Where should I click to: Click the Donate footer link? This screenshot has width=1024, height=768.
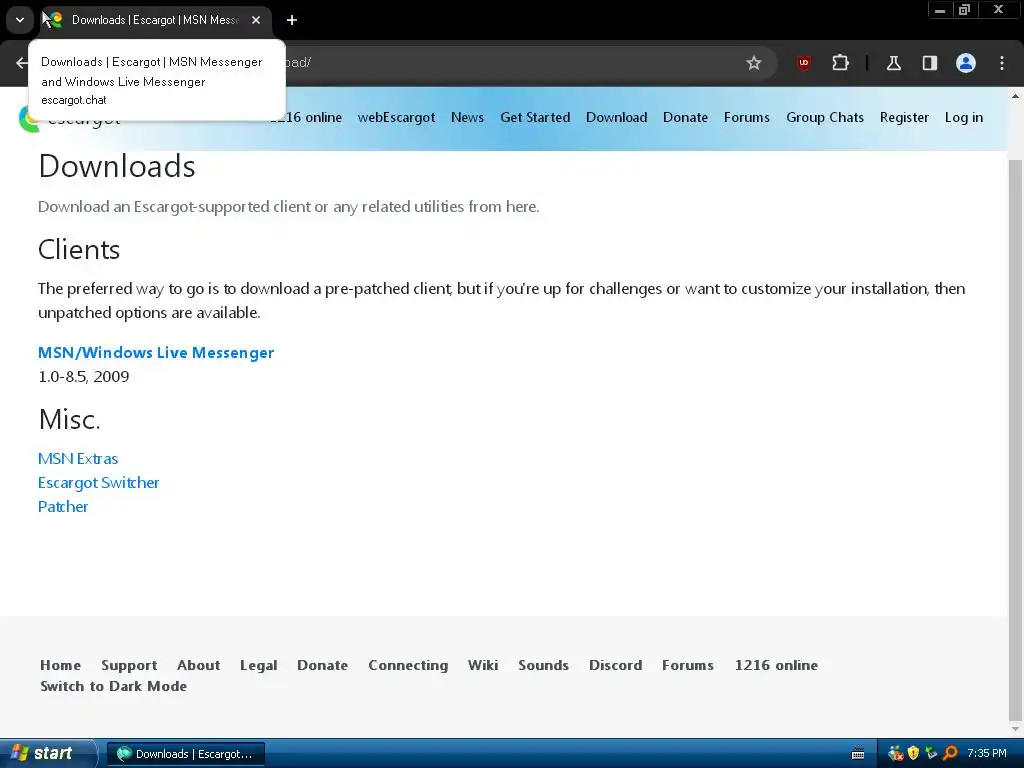click(x=323, y=665)
